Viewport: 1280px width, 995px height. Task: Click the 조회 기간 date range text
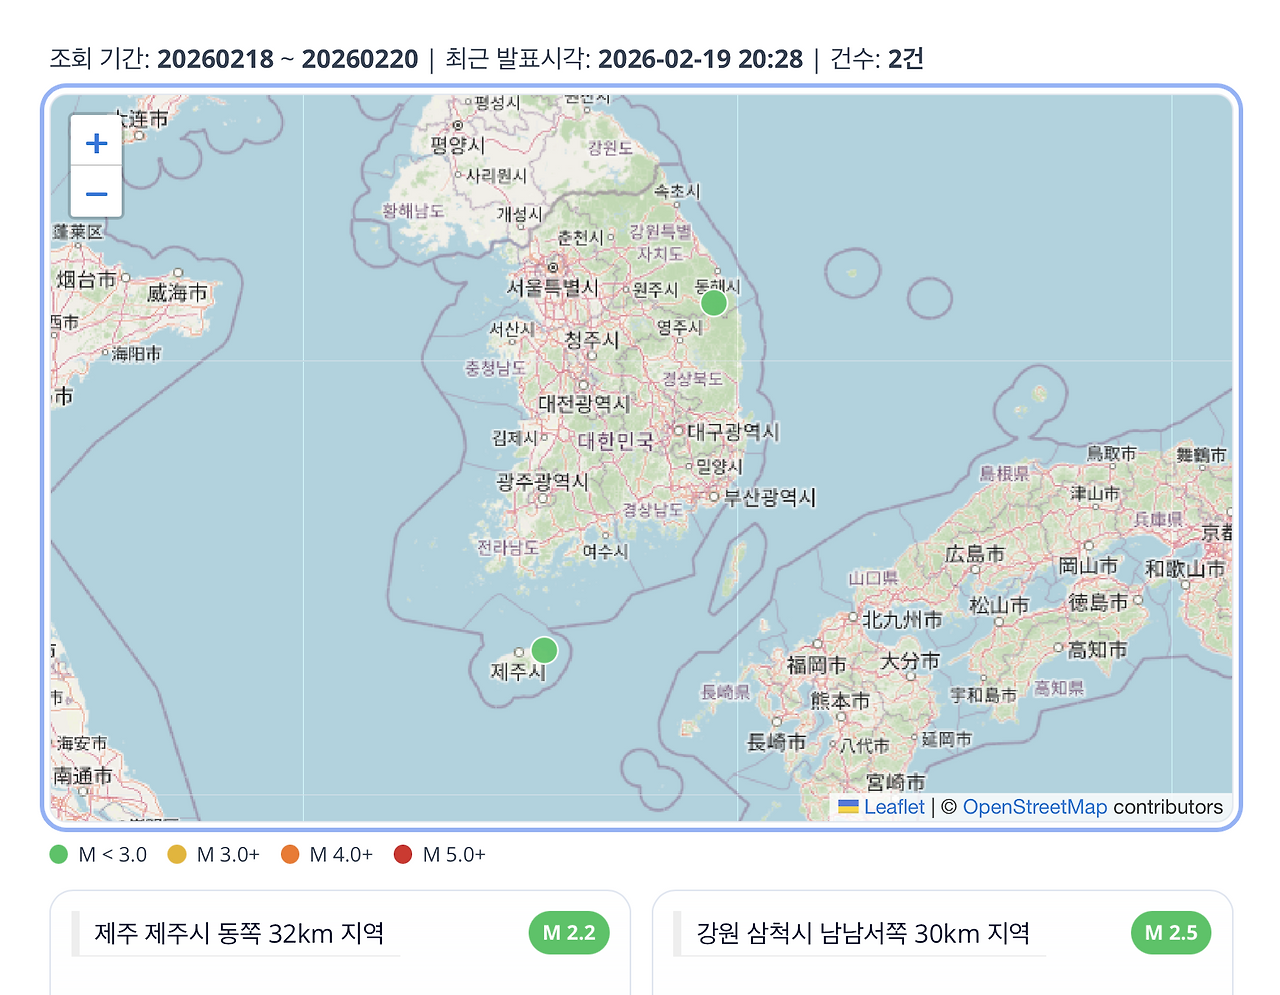point(235,59)
